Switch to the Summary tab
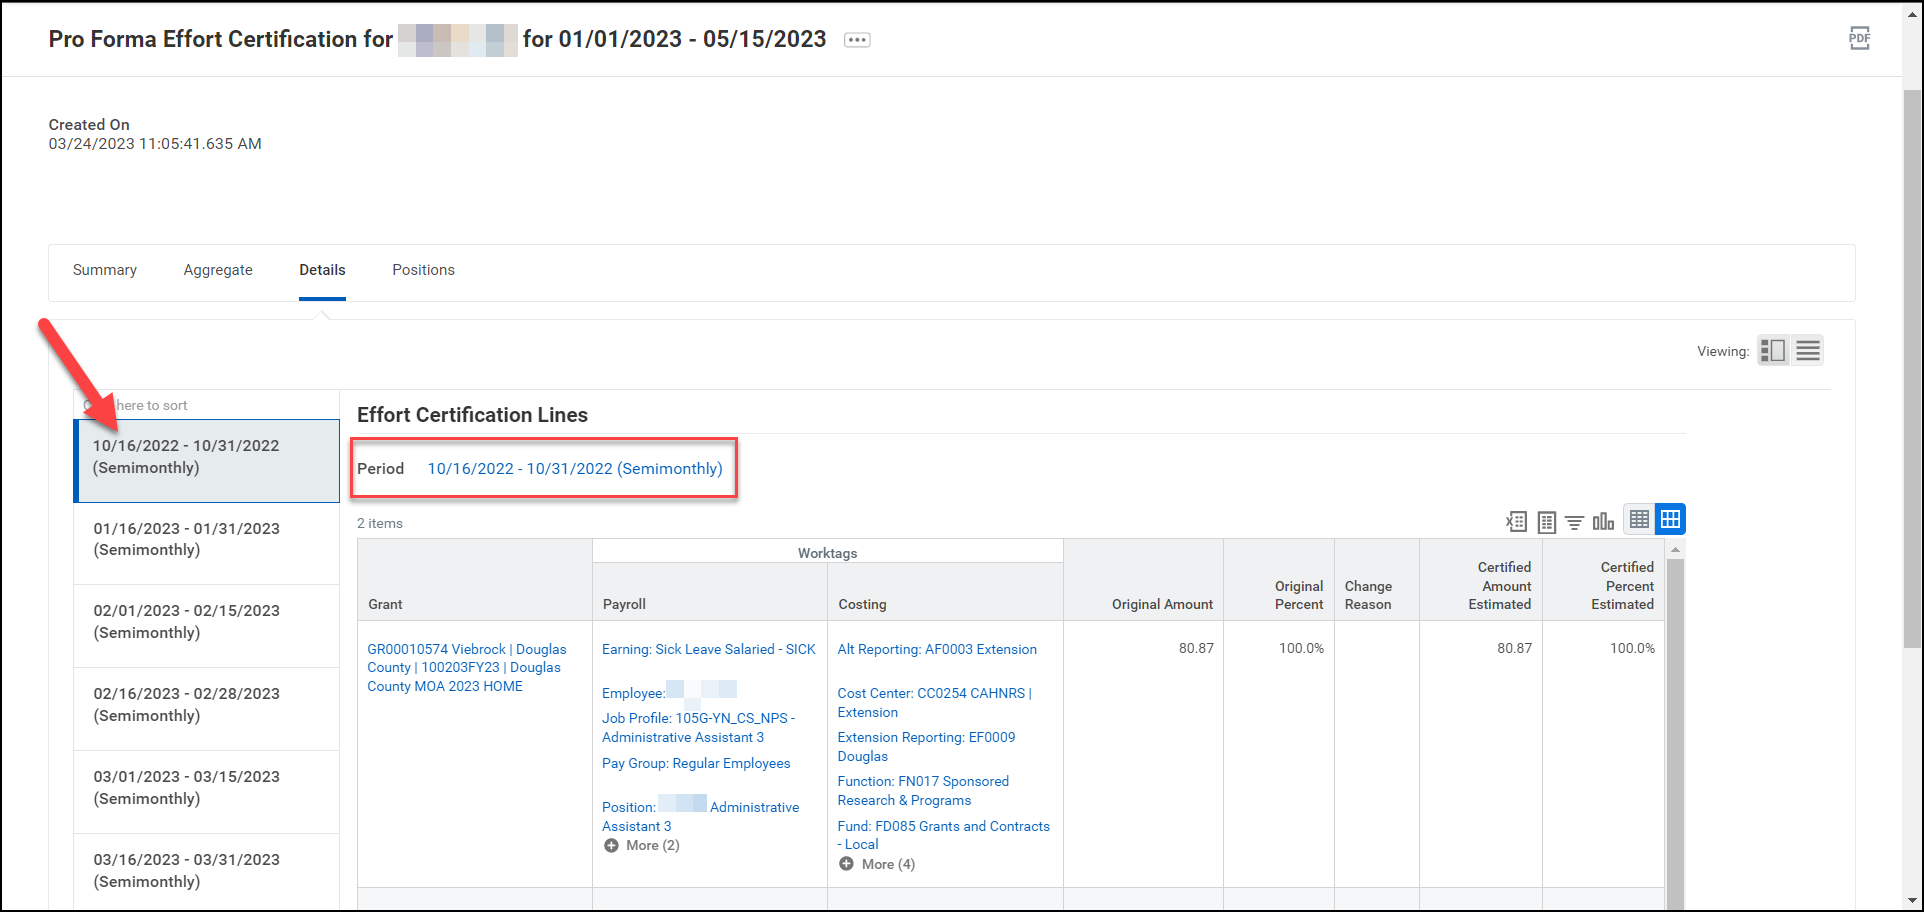Viewport: 1924px width, 912px height. click(104, 270)
